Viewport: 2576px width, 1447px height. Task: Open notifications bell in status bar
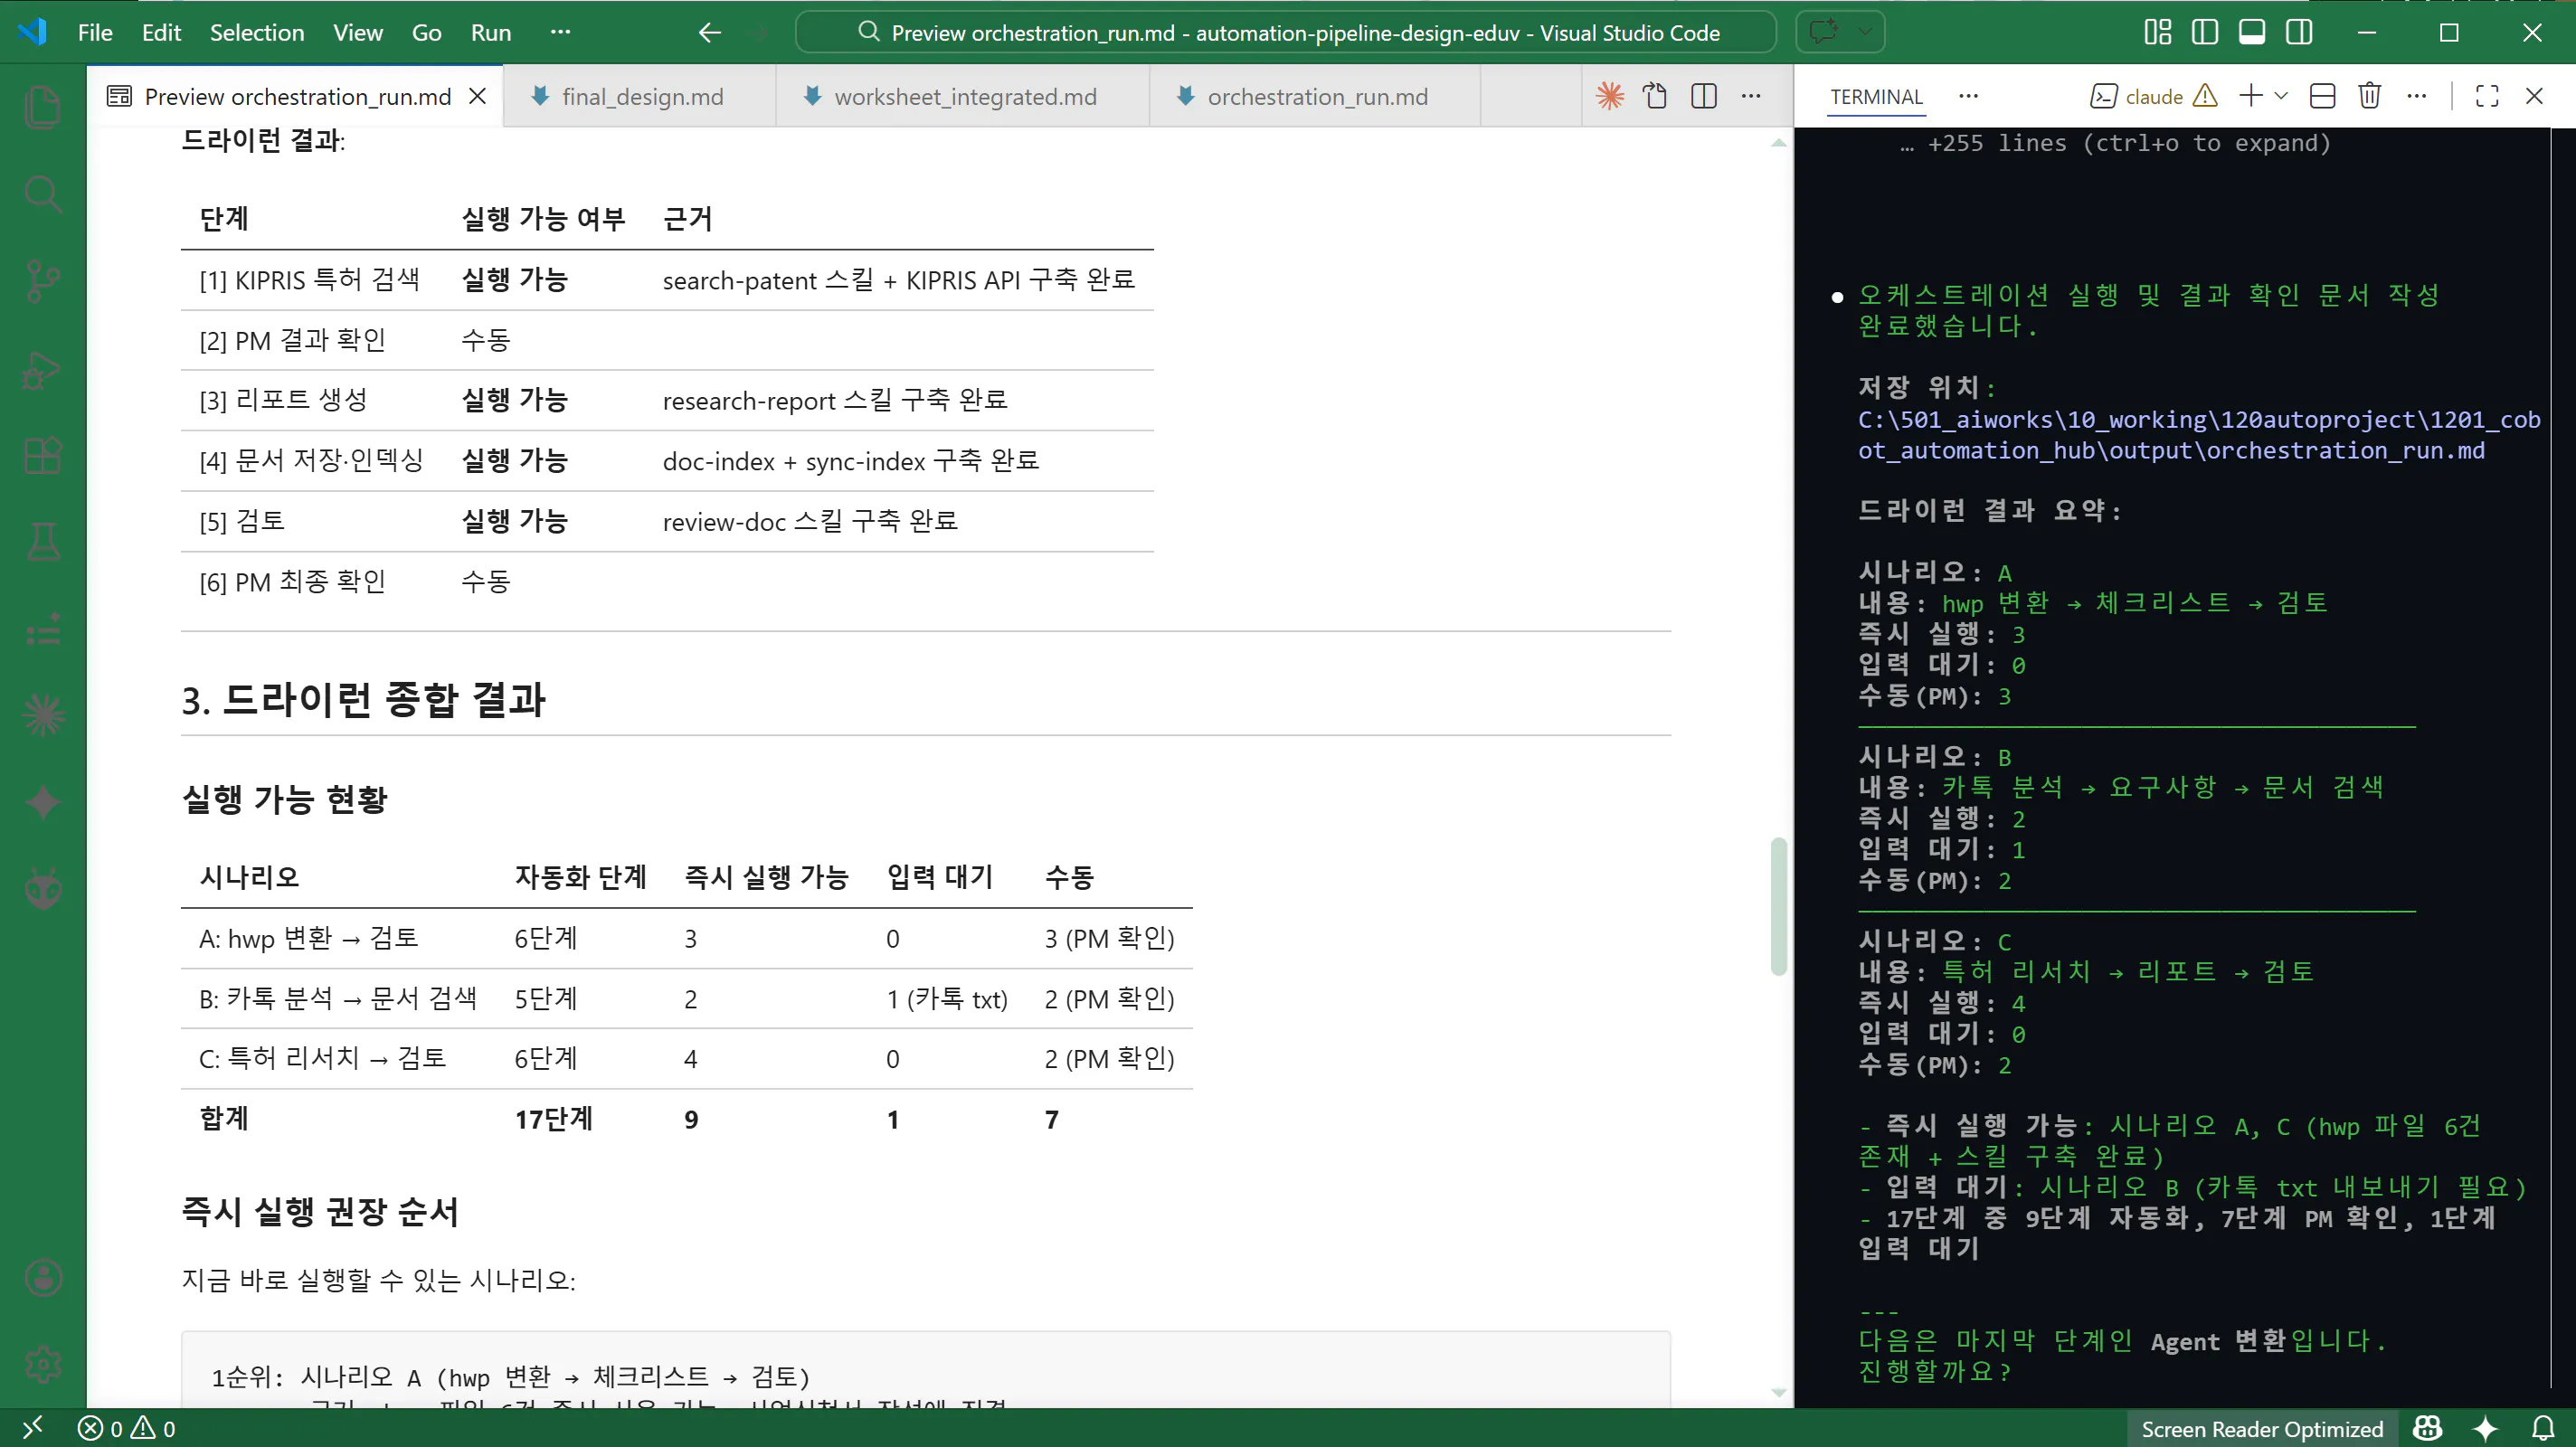point(2543,1429)
